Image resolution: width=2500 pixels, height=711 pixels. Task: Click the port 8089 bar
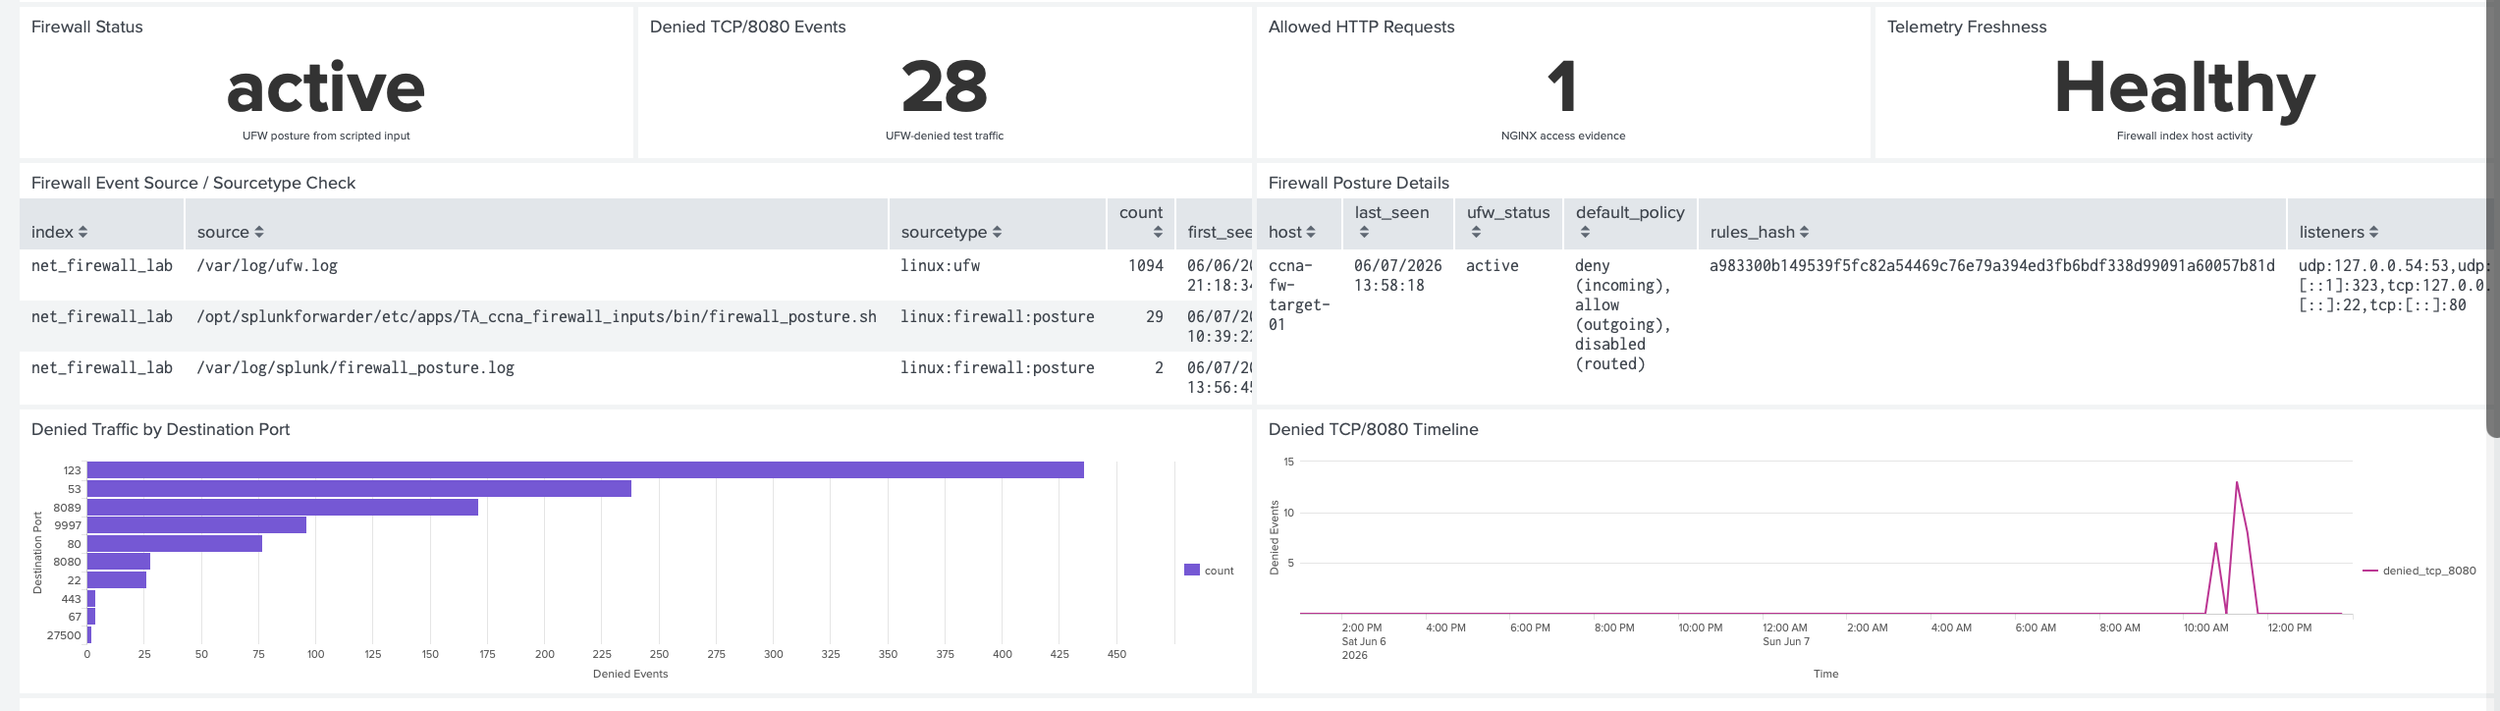(x=282, y=507)
